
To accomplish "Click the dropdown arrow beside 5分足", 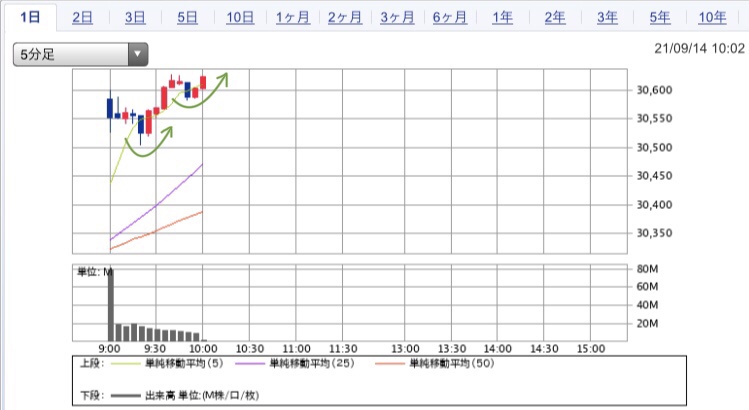I will (x=137, y=55).
